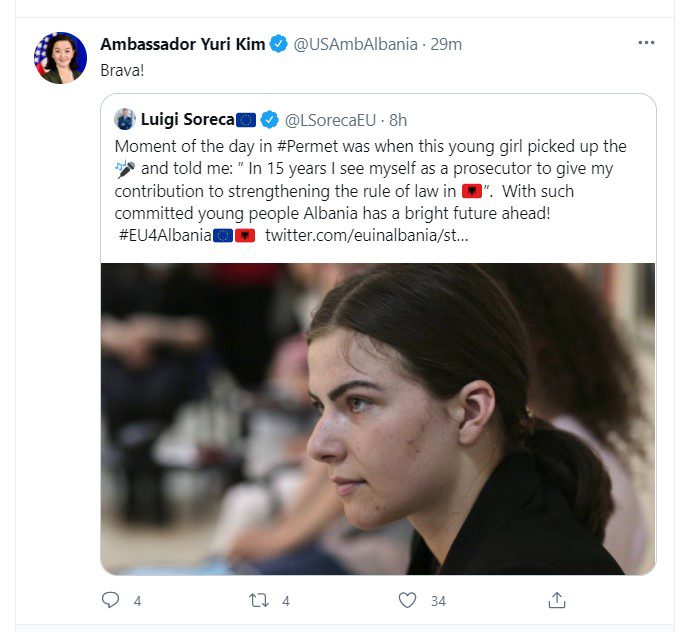Open the tweet via the 29m timestamp
This screenshot has height=632, width=682.
(x=446, y=44)
